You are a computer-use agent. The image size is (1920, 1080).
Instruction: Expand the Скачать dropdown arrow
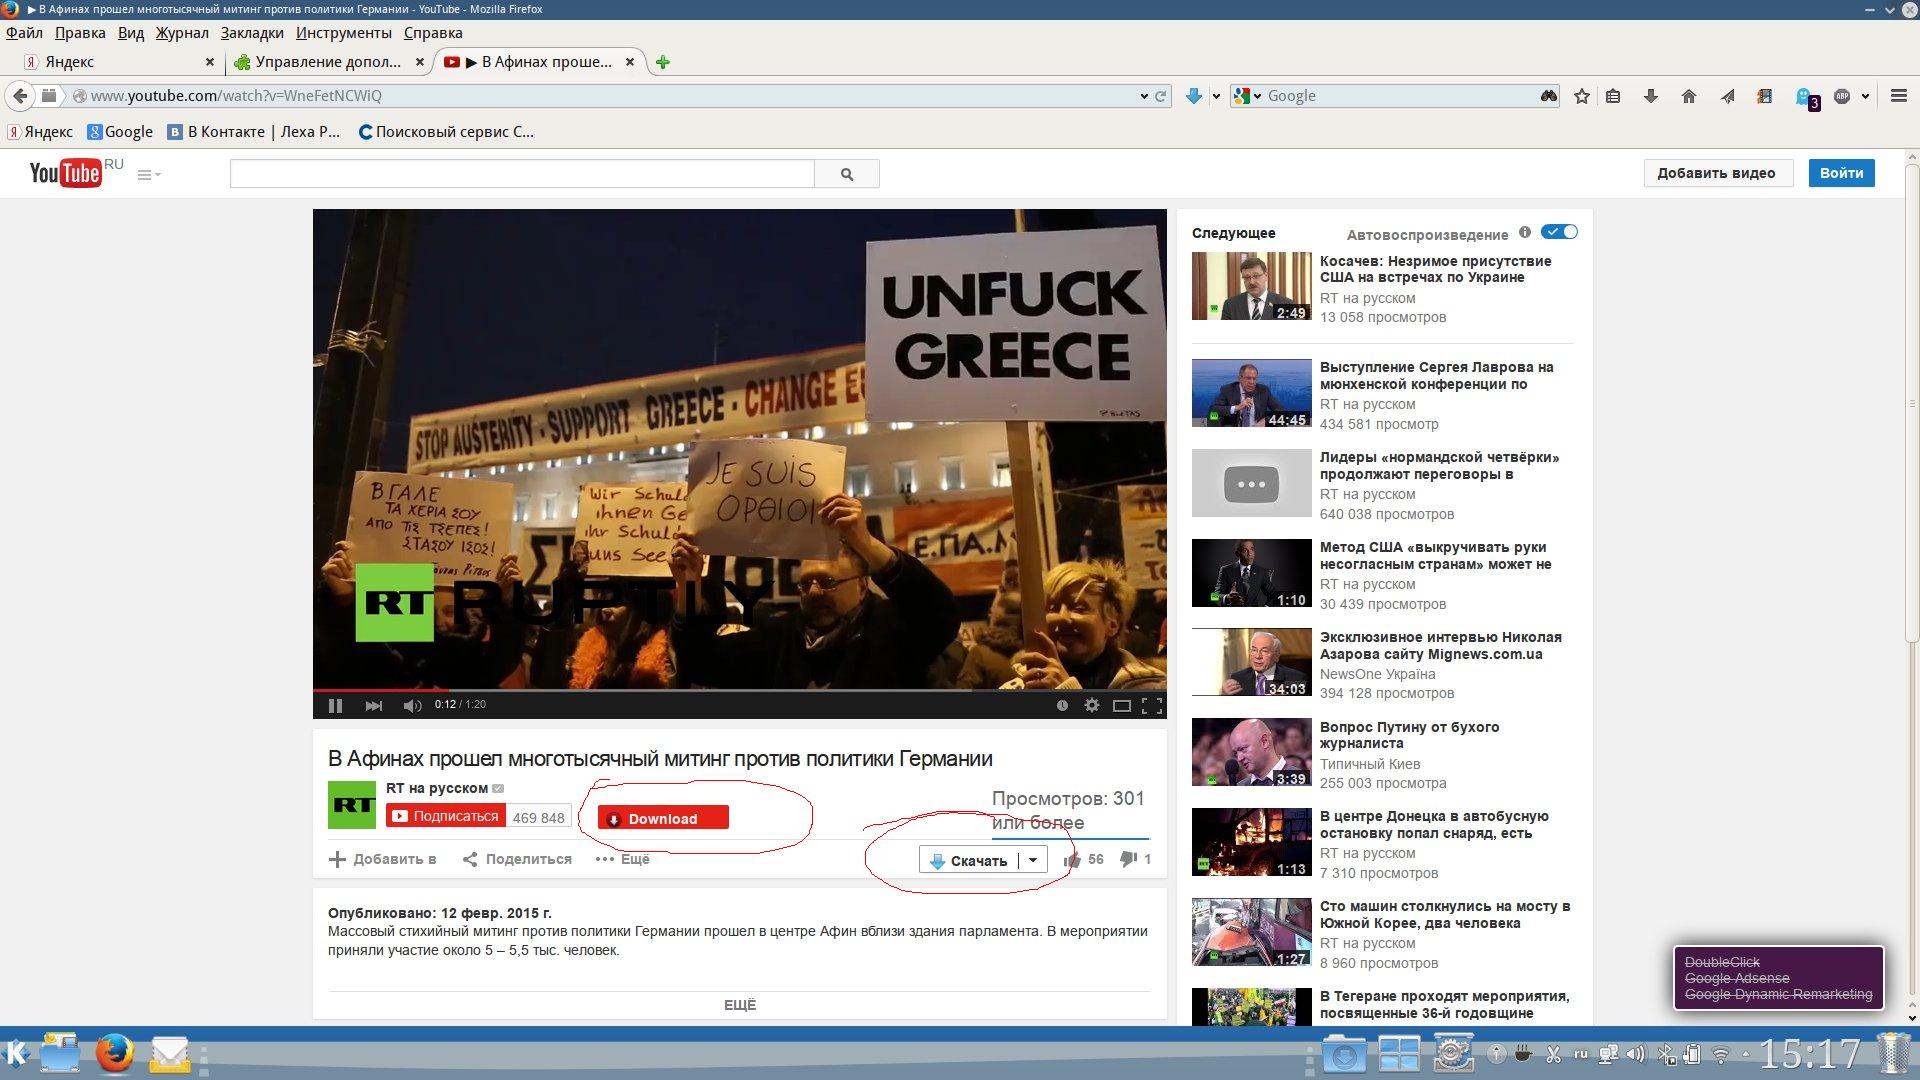tap(1033, 860)
